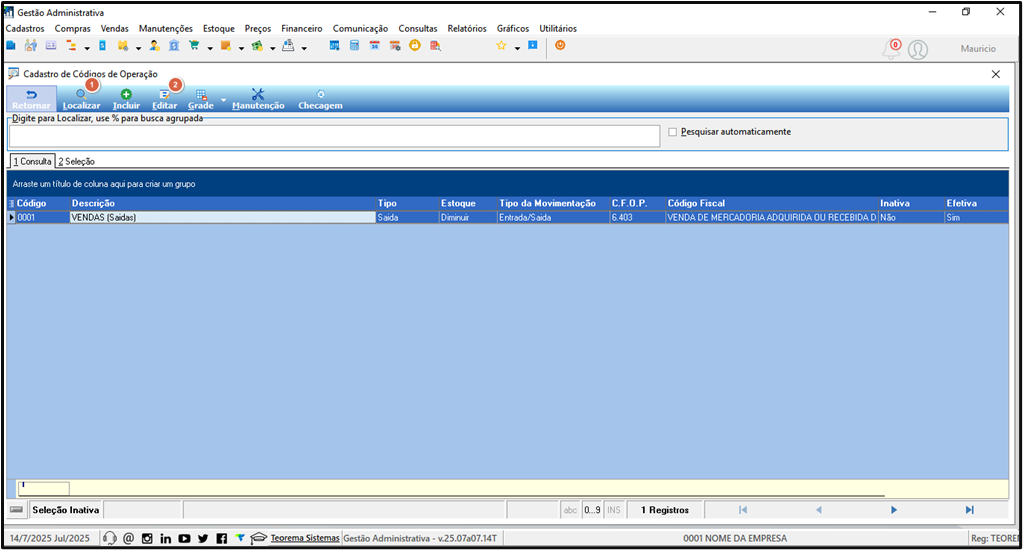Screen dimensions: 1023x550
Task: Sort by the C.F.O.P. column header
Action: (637, 204)
